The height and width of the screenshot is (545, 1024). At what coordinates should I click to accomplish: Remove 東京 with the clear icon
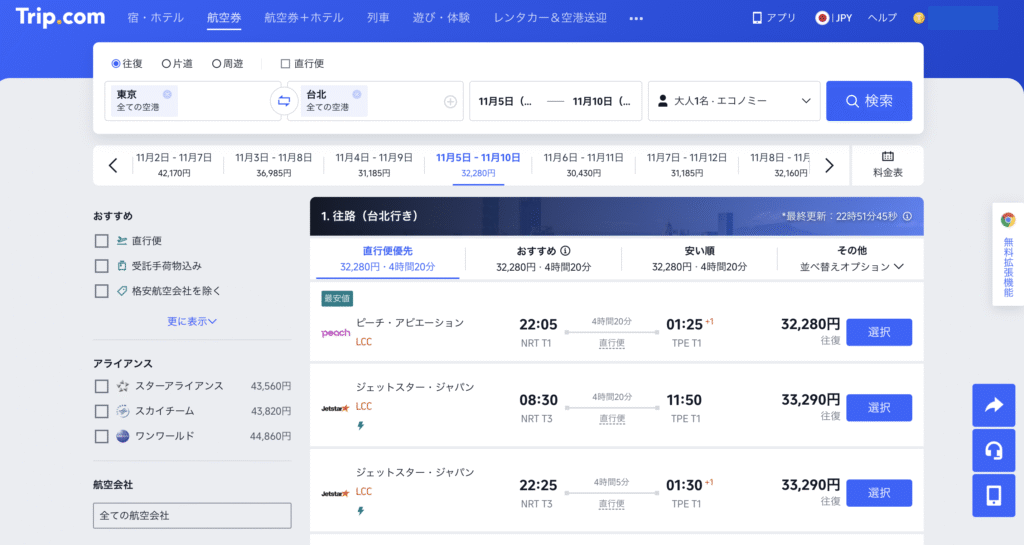(167, 95)
